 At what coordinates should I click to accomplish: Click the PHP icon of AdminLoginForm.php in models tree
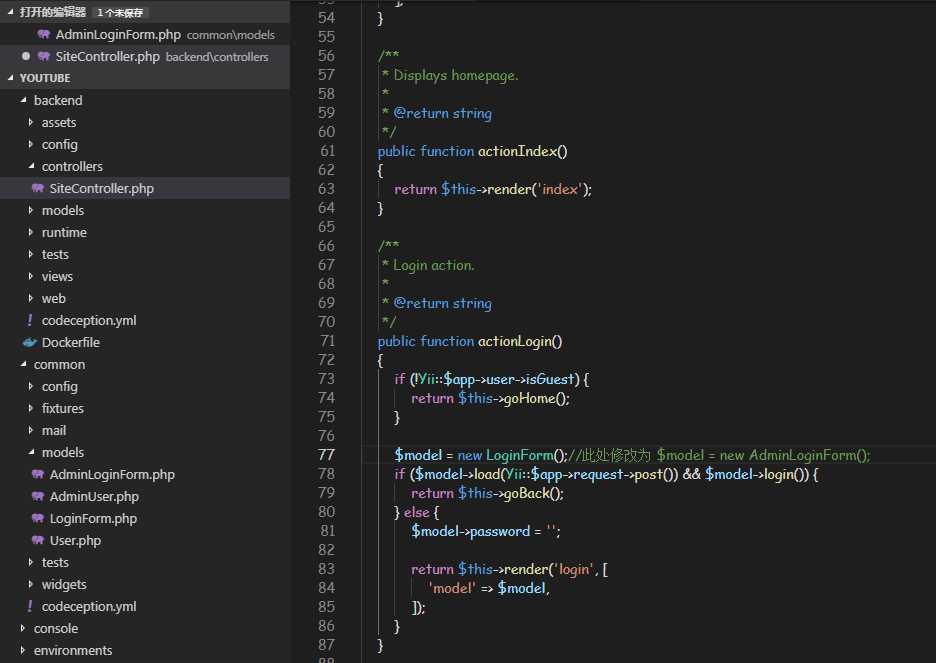(x=38, y=474)
